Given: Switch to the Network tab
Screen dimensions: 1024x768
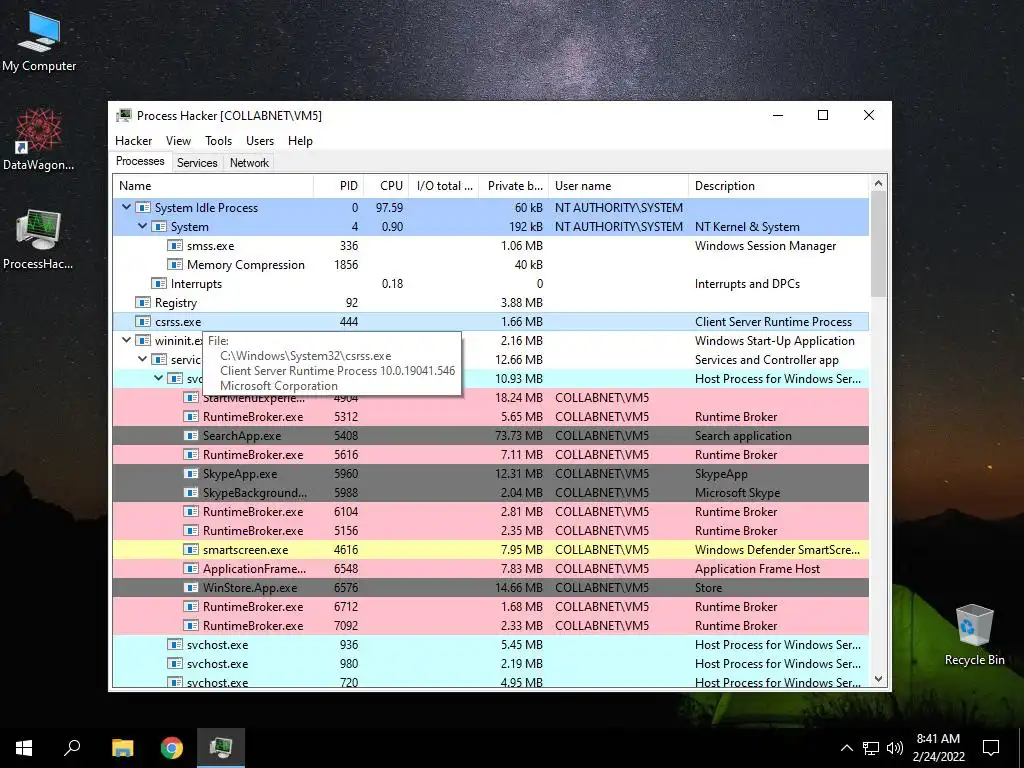Looking at the screenshot, I should [249, 163].
